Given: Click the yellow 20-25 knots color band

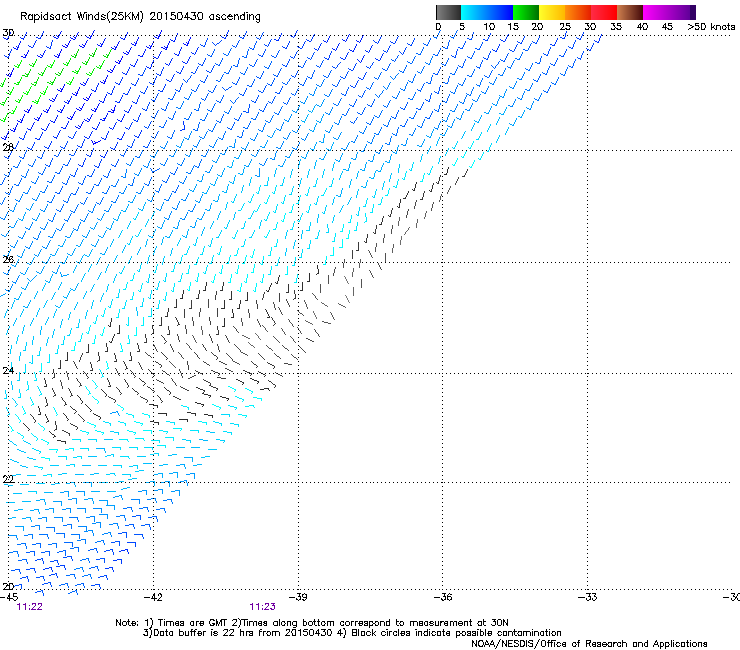Looking at the screenshot, I should 552,12.
